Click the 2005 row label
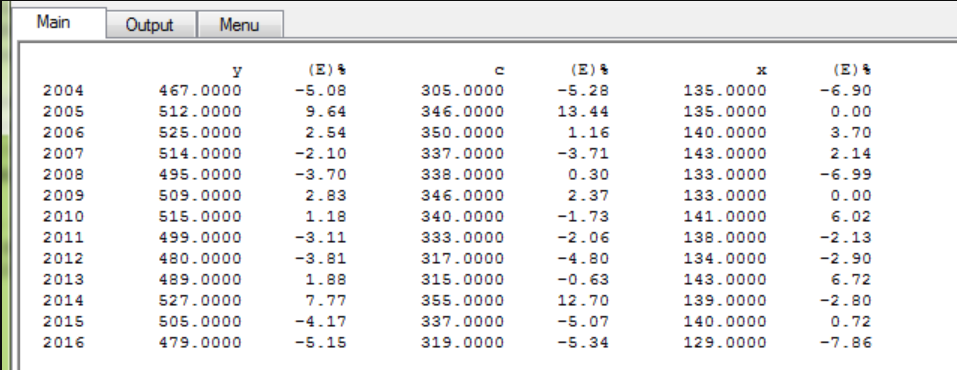957x370 pixels. coord(63,112)
